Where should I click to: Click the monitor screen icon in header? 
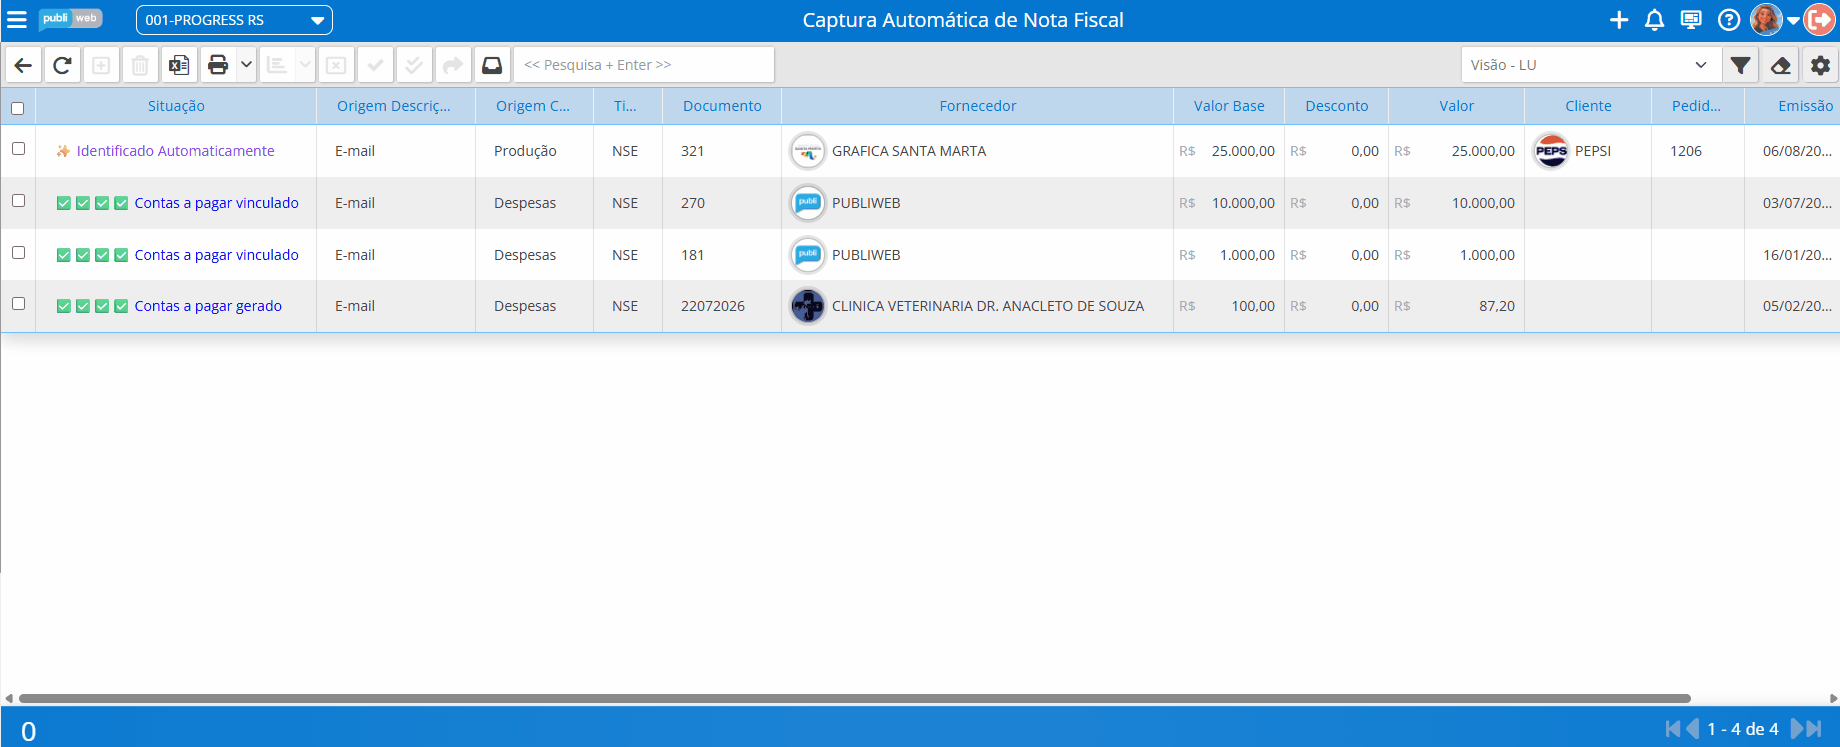1691,20
